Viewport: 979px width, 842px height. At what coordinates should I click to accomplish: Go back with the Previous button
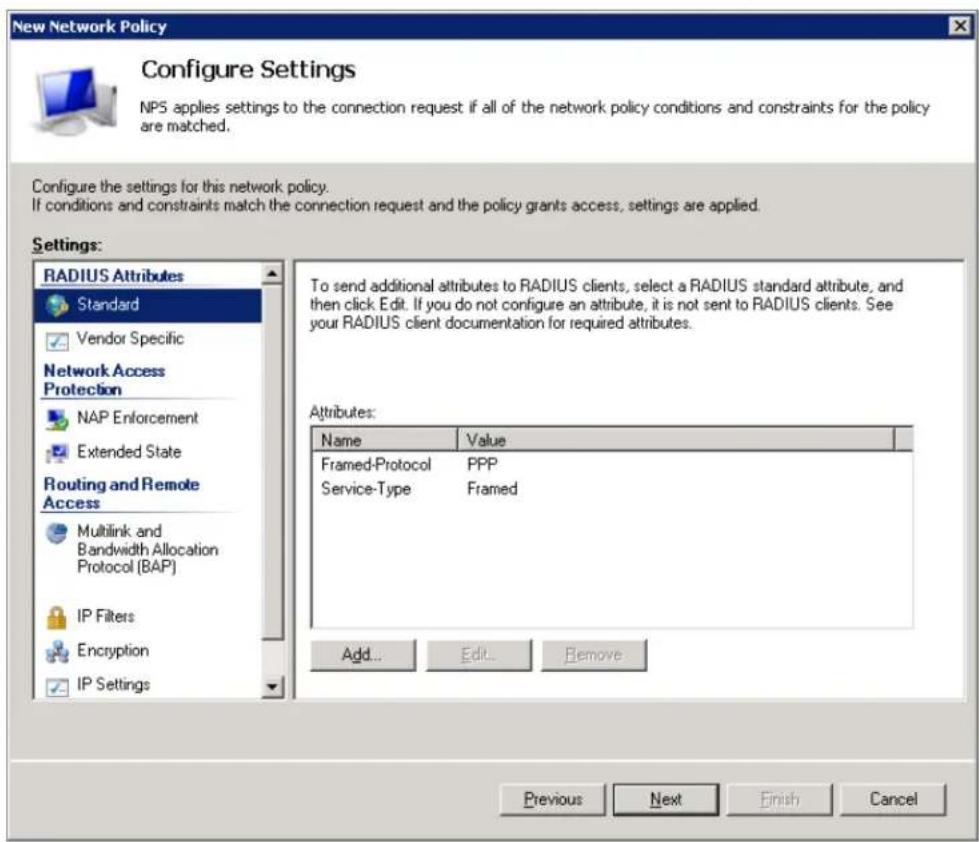553,800
